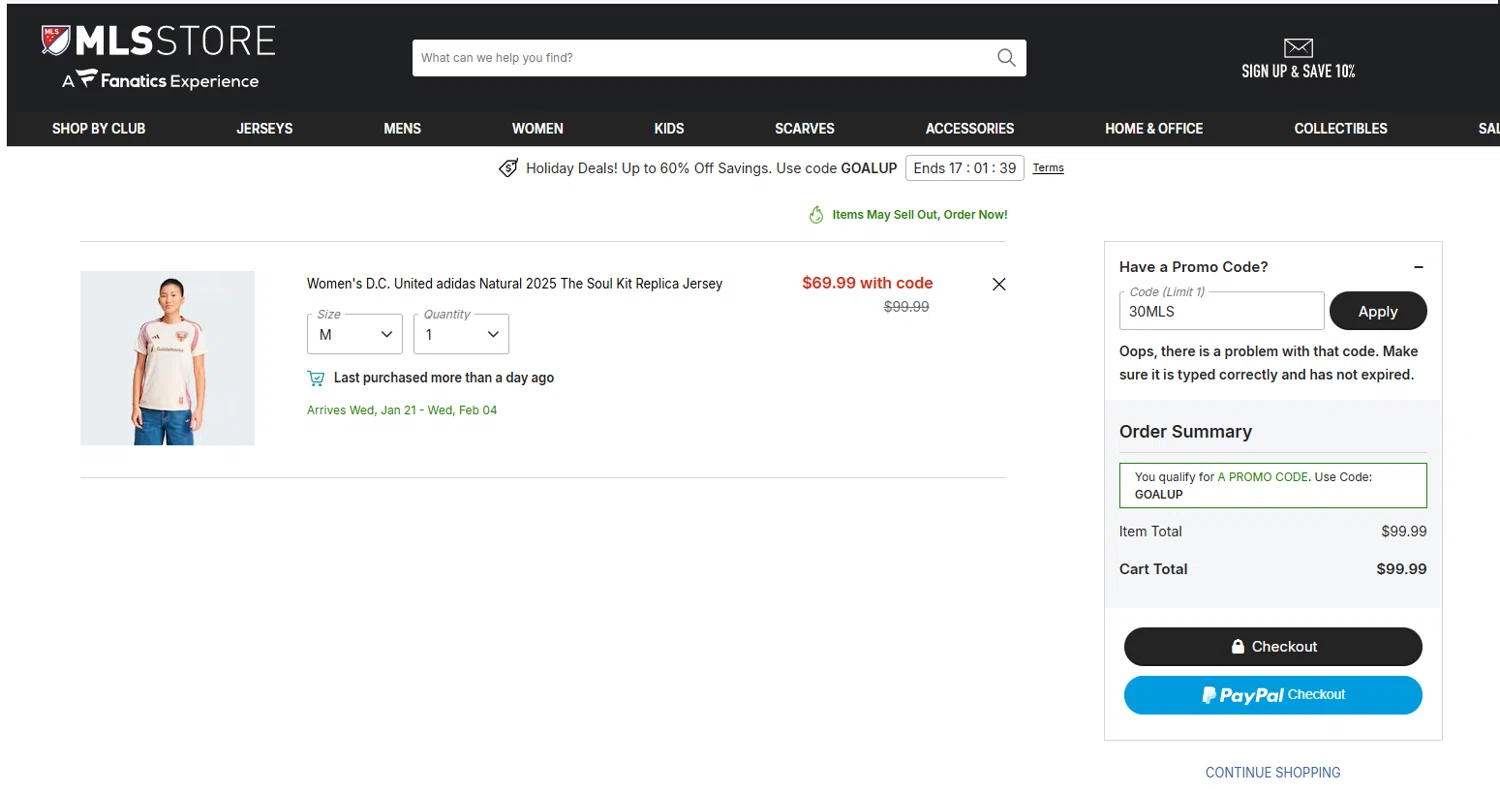This screenshot has width=1500, height=789.
Task: Click the MLS Store logo
Action: 158,41
